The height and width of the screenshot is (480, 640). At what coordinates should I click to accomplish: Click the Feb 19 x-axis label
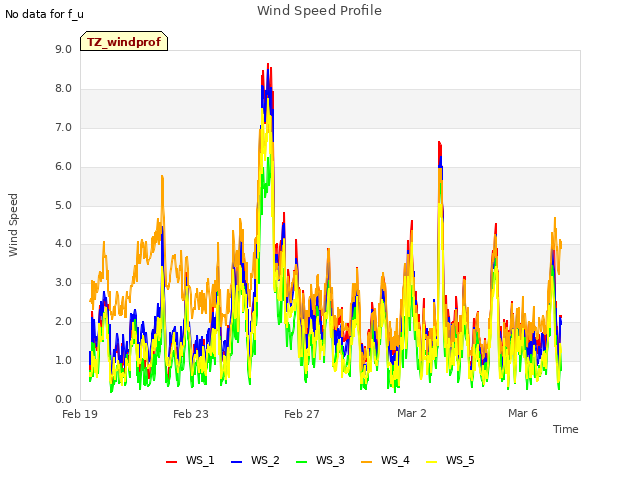pyautogui.click(x=80, y=414)
